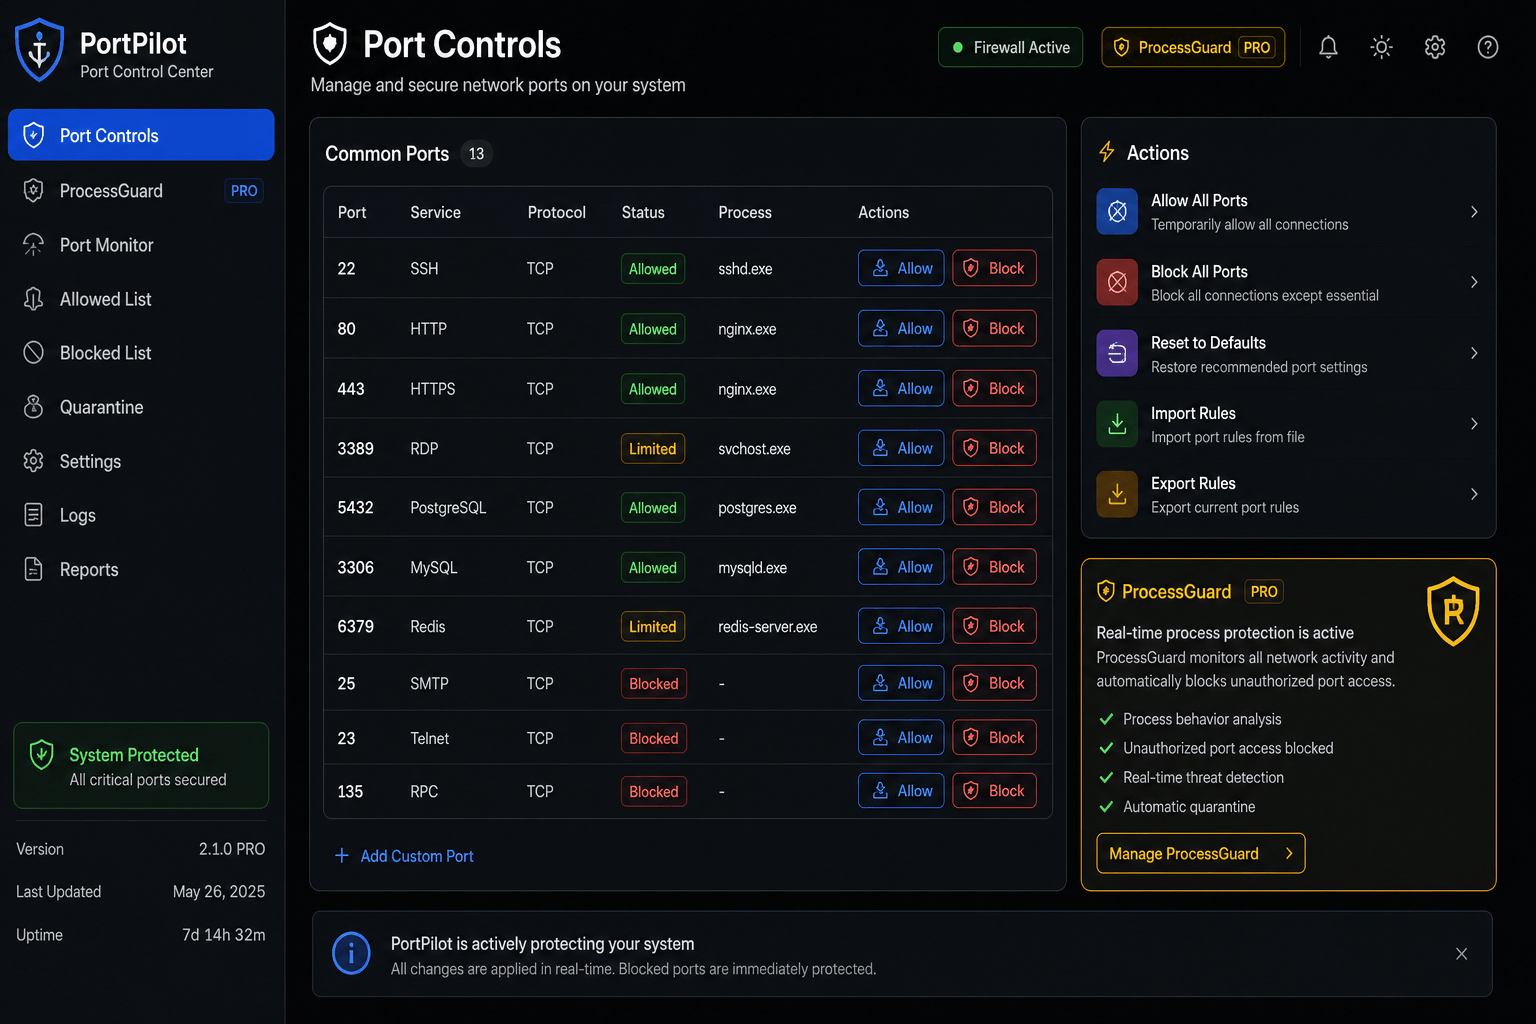Click the Export Rules yellow icon

(1117, 494)
